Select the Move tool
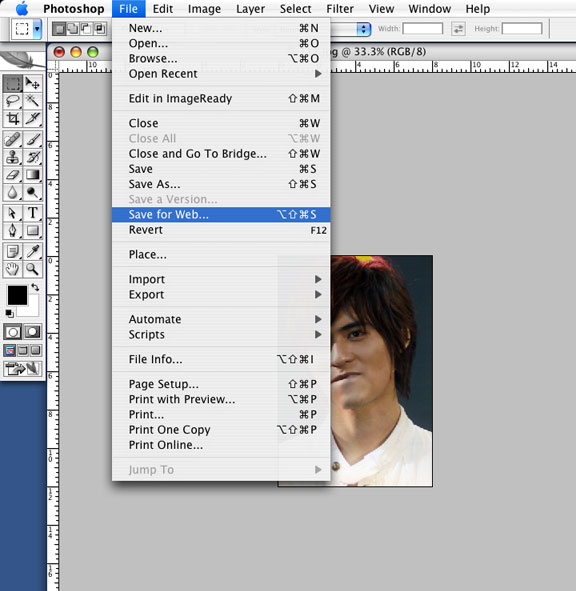This screenshot has width=576, height=591. [x=33, y=83]
